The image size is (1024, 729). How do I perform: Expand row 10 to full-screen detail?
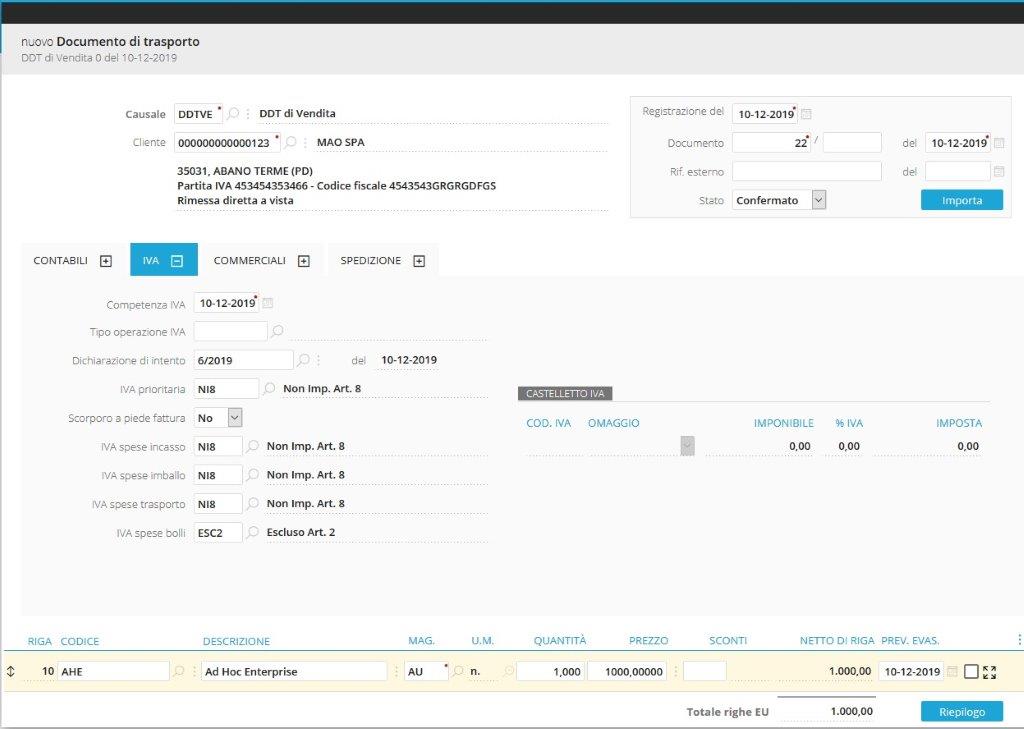(990, 672)
